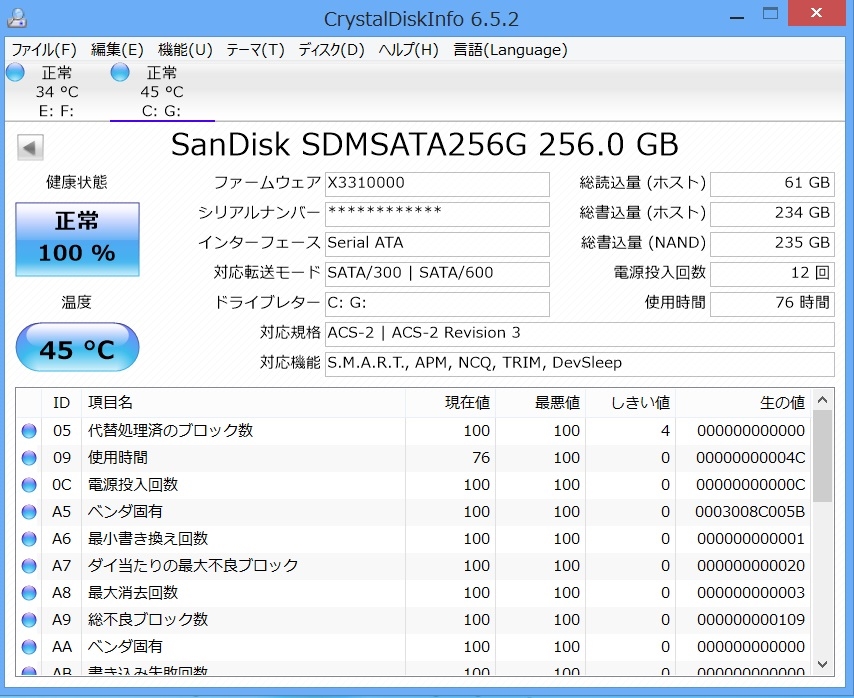Open the 機能(U) menu
Viewport: 854px width, 698px height.
(x=185, y=50)
